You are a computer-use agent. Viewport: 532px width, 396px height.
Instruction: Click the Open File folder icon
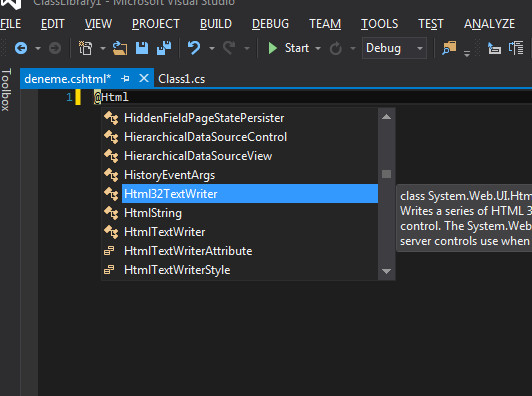tap(120, 48)
